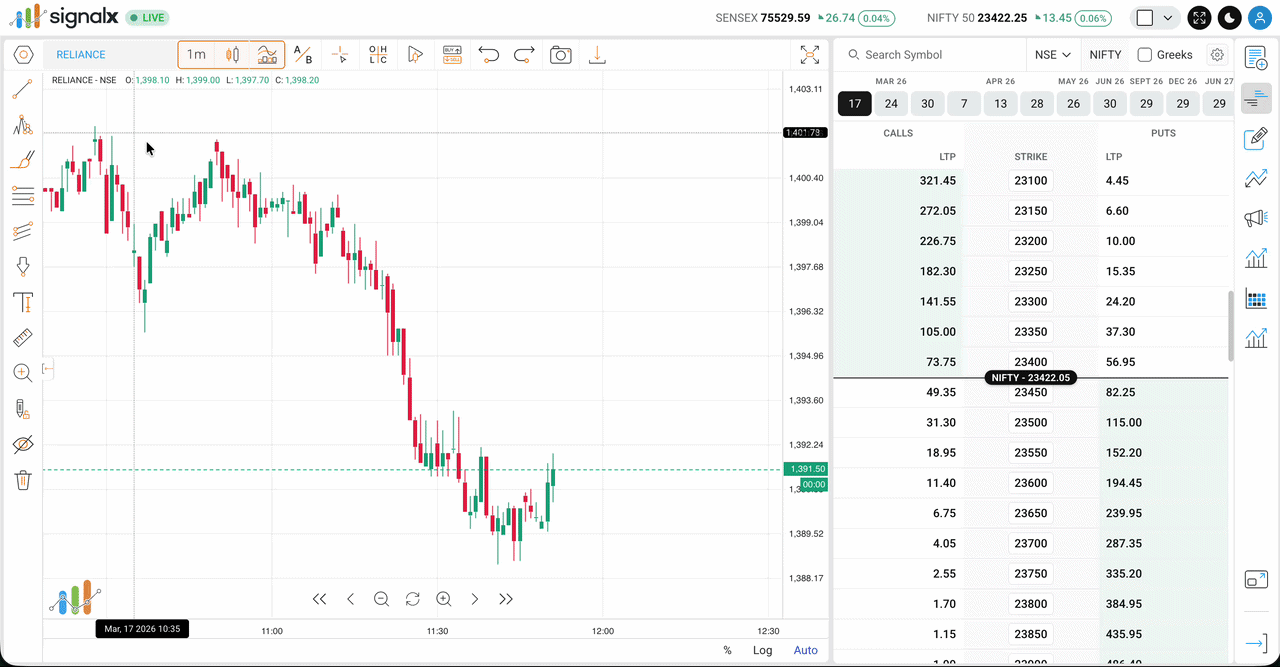Jump to chart start with double-left arrows
Image resolution: width=1280 pixels, height=667 pixels.
319,599
